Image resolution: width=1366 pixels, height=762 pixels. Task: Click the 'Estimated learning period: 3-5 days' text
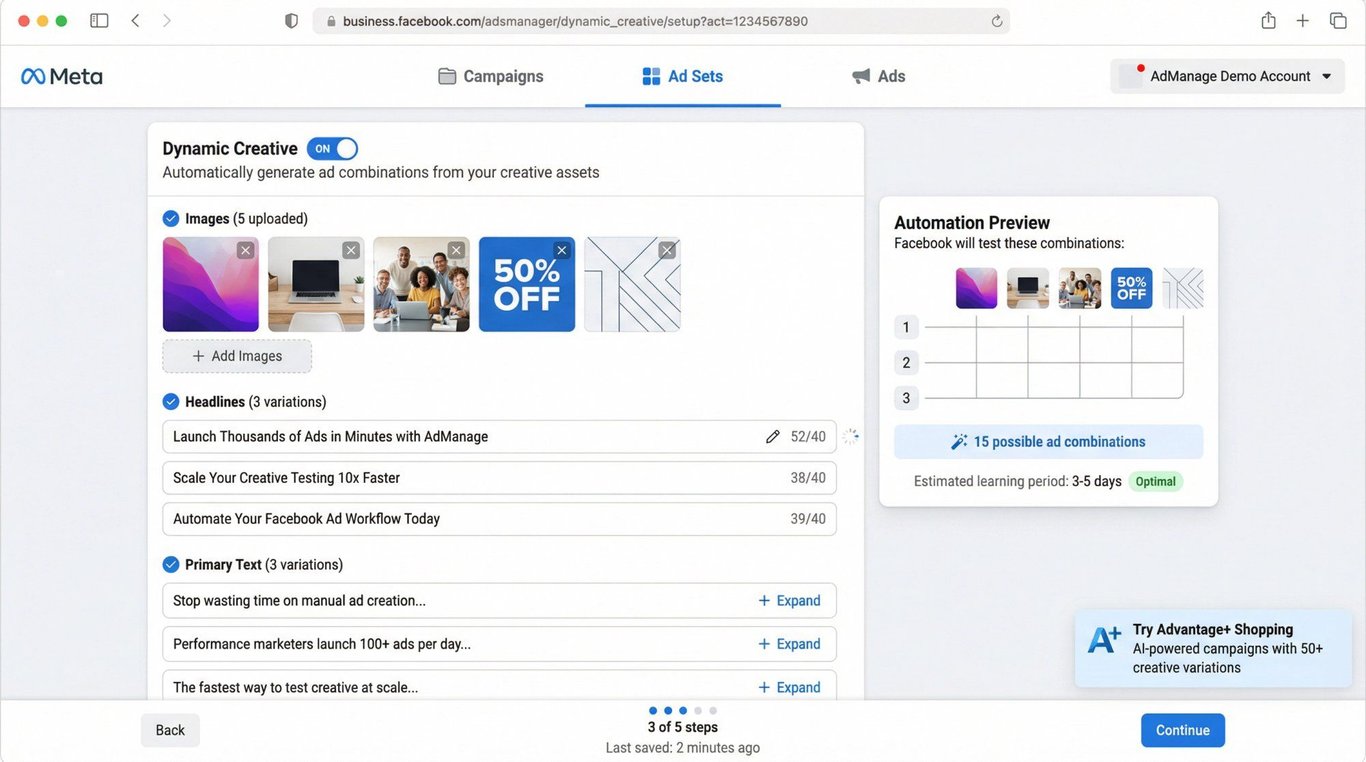[1018, 481]
